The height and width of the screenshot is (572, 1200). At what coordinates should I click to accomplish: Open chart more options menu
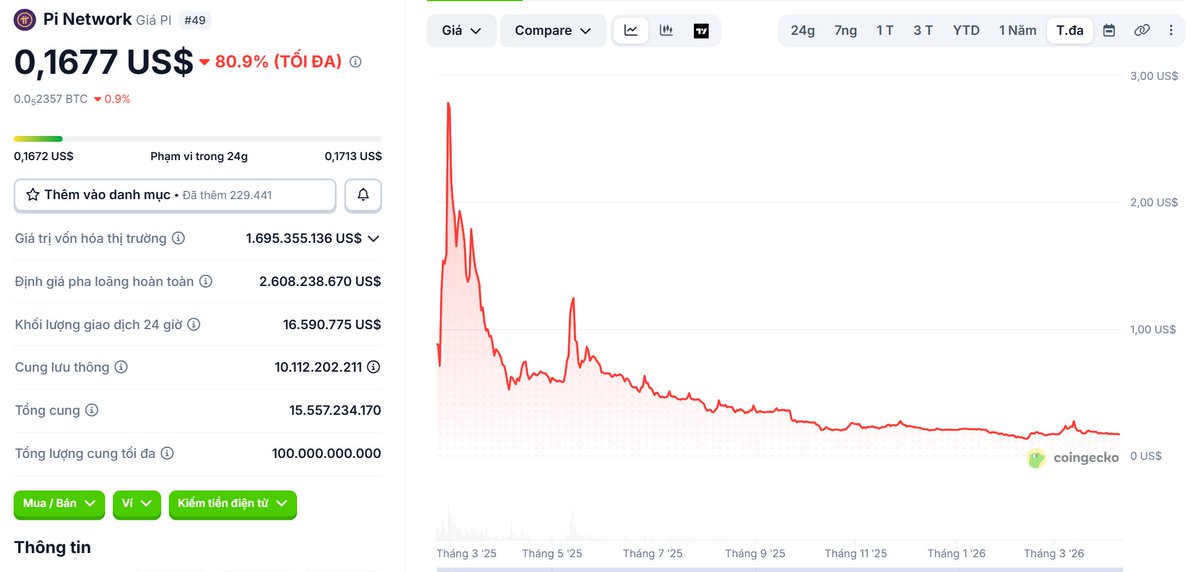point(1171,30)
